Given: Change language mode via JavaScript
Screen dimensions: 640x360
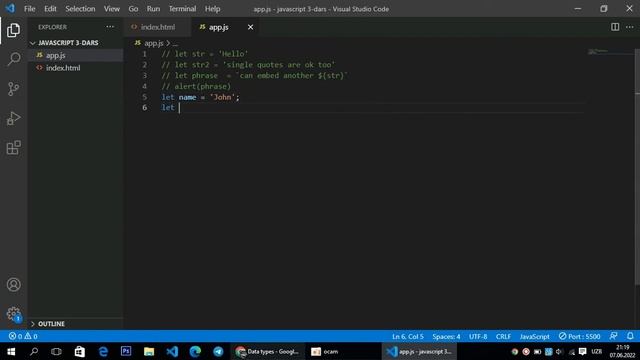Looking at the screenshot, I should pos(534,336).
